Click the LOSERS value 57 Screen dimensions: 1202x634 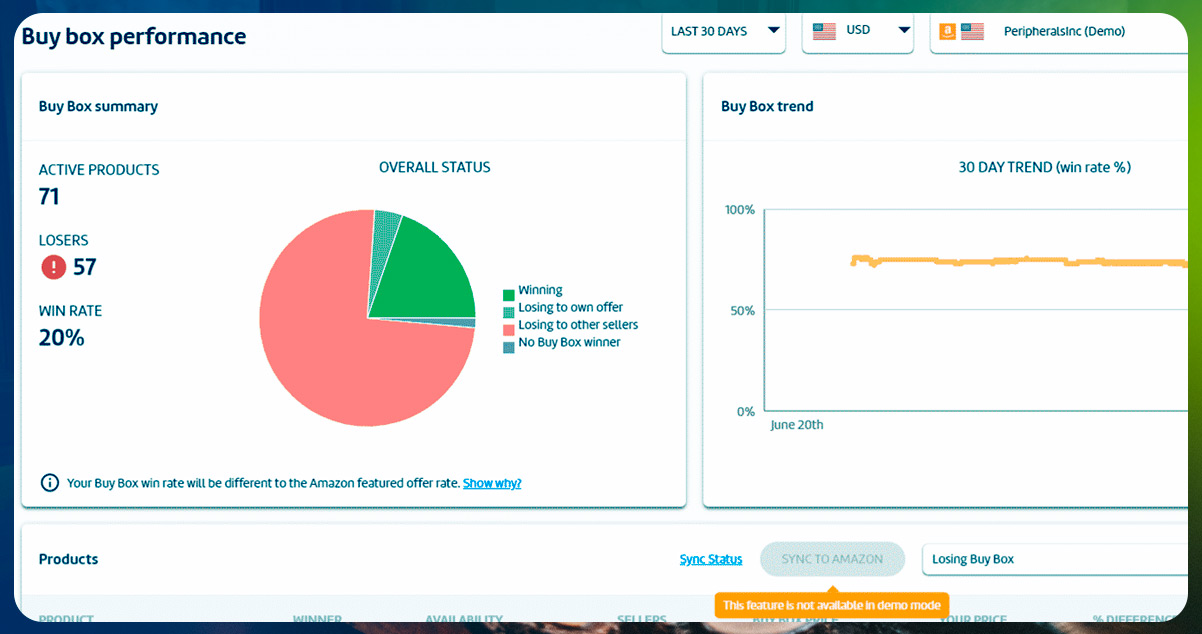tap(85, 267)
